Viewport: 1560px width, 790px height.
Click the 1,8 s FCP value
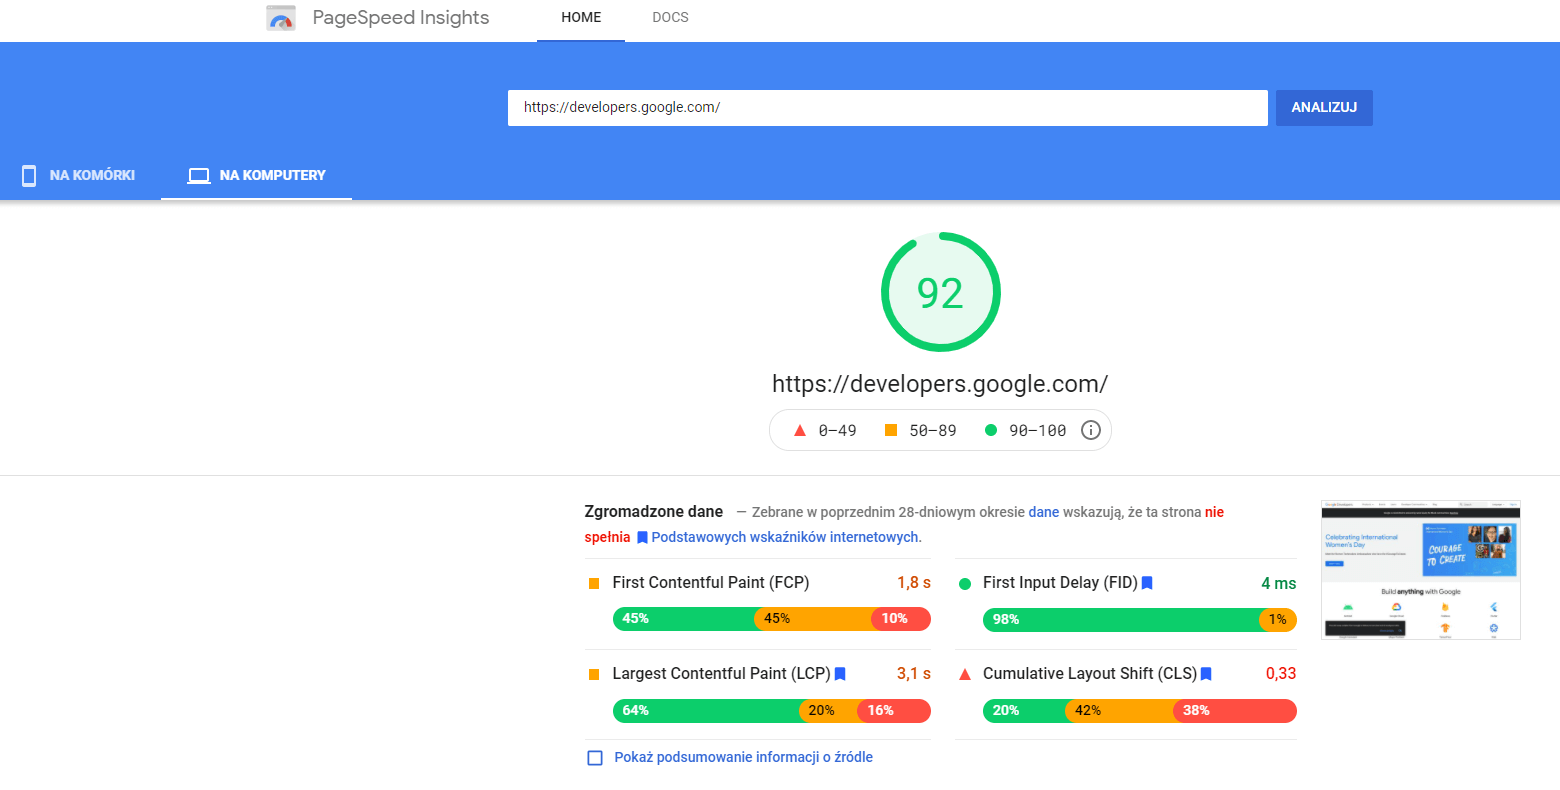click(914, 583)
